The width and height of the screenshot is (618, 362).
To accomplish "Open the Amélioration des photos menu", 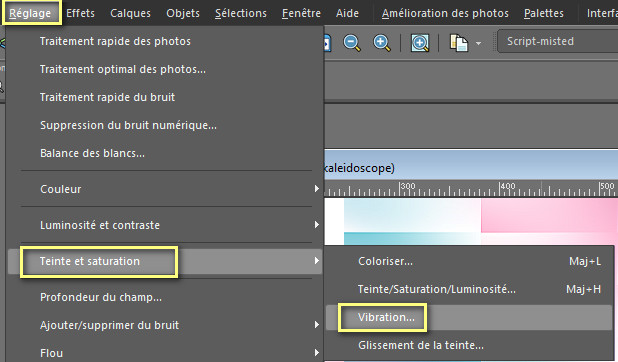I will (x=445, y=13).
